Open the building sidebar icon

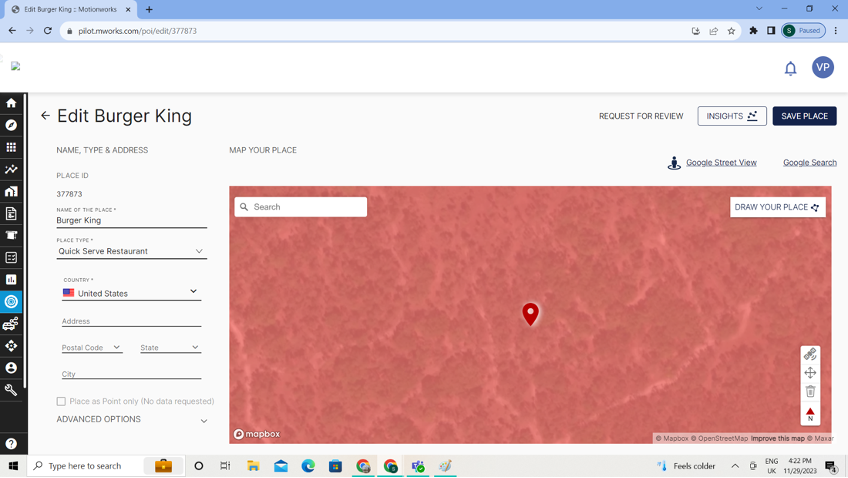click(11, 191)
